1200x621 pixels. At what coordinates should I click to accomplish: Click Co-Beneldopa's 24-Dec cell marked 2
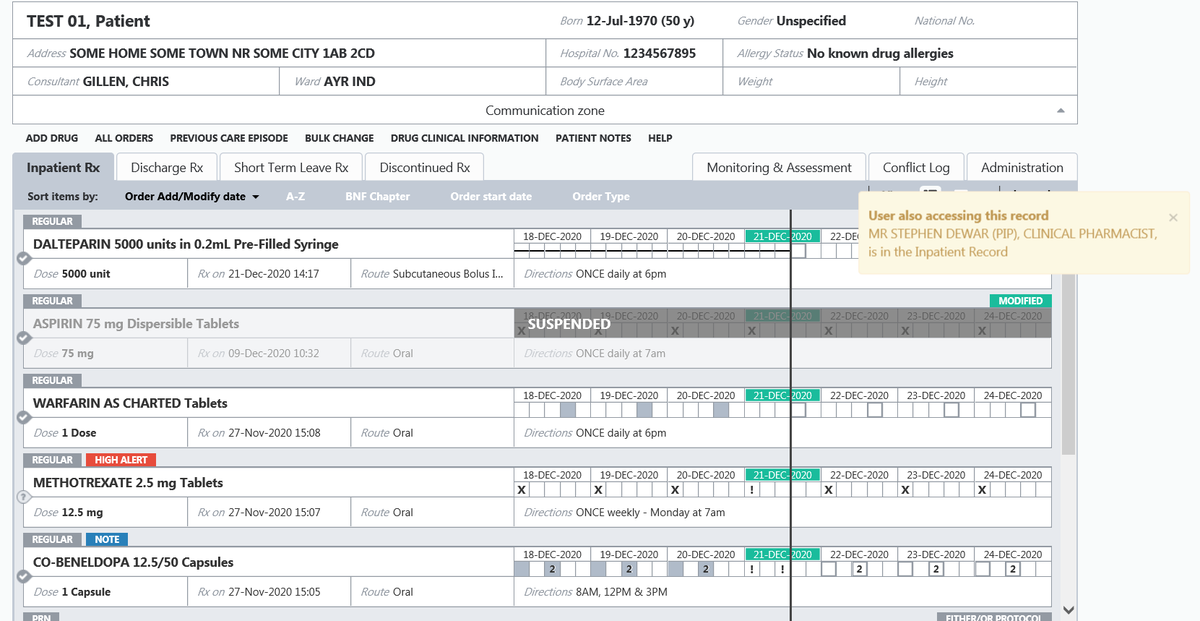[1013, 569]
